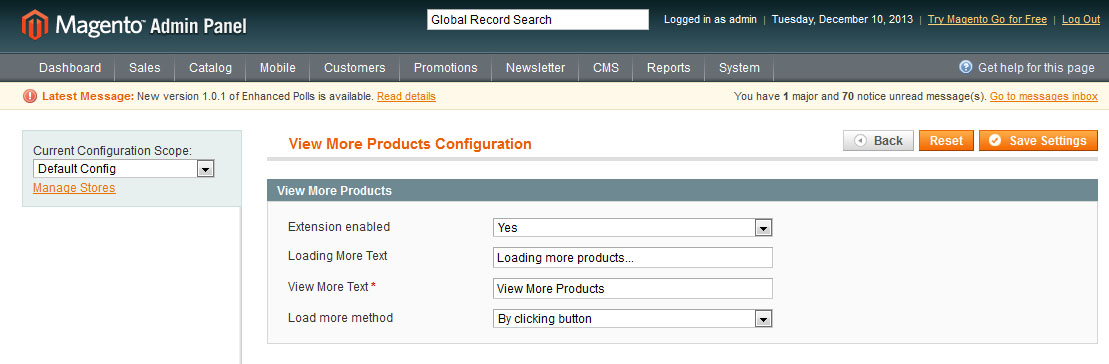
Task: Open the System menu
Action: click(x=739, y=68)
